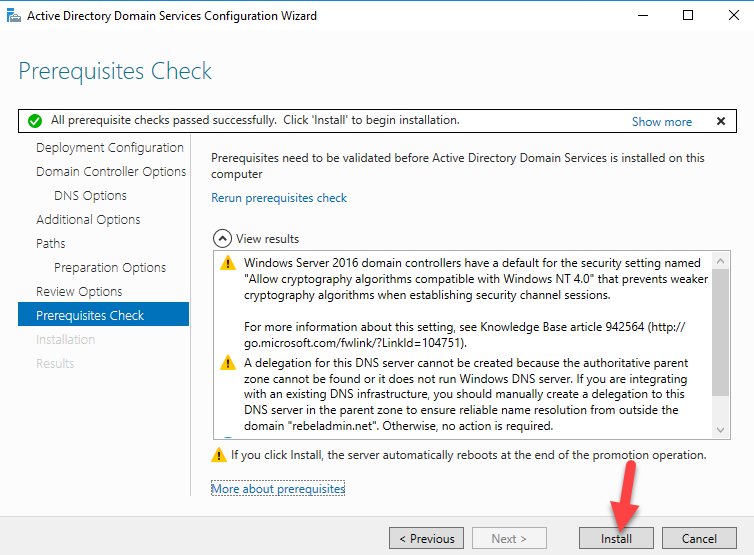Maximize the wizard window
Viewport: 754px width, 555px height.
pyautogui.click(x=688, y=15)
